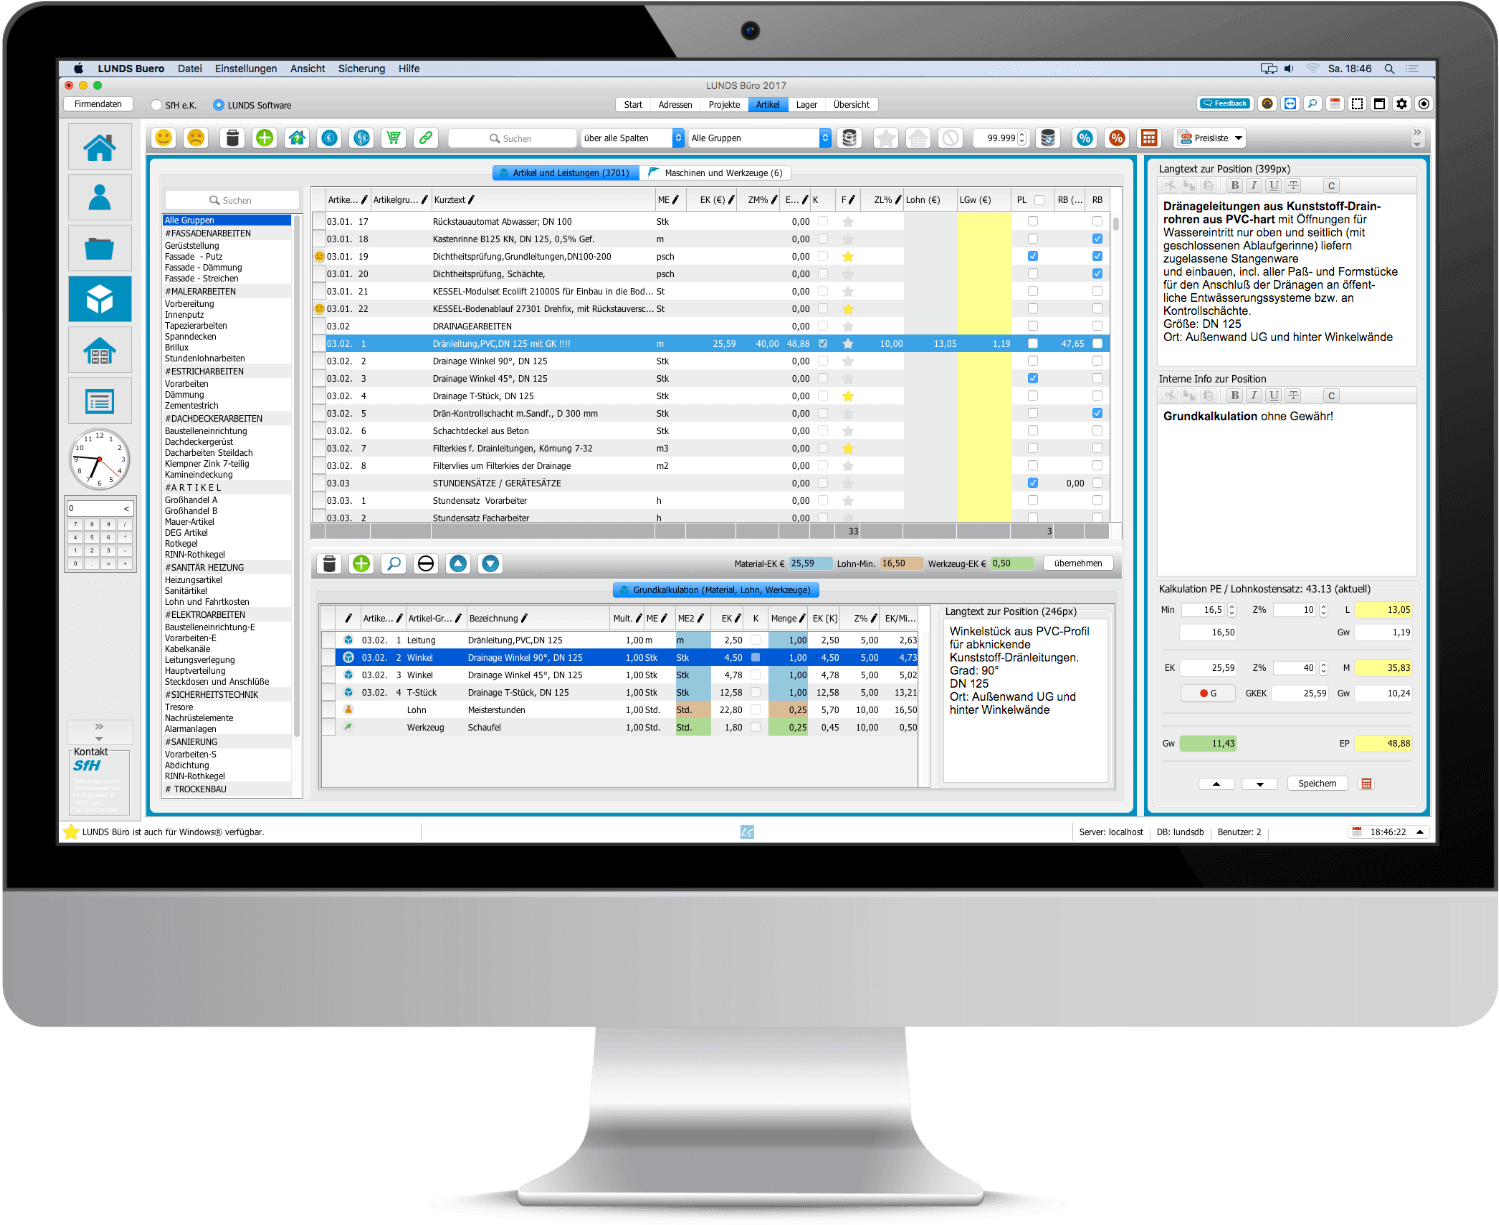Image resolution: width=1499 pixels, height=1225 pixels.
Task: Click the red-dot G button
Action: pos(1208,693)
